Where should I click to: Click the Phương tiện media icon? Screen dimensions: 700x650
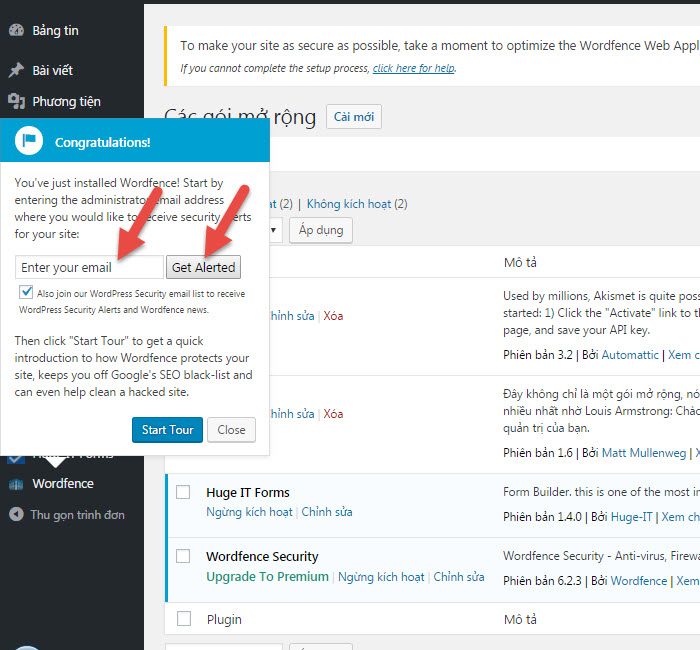(x=16, y=101)
